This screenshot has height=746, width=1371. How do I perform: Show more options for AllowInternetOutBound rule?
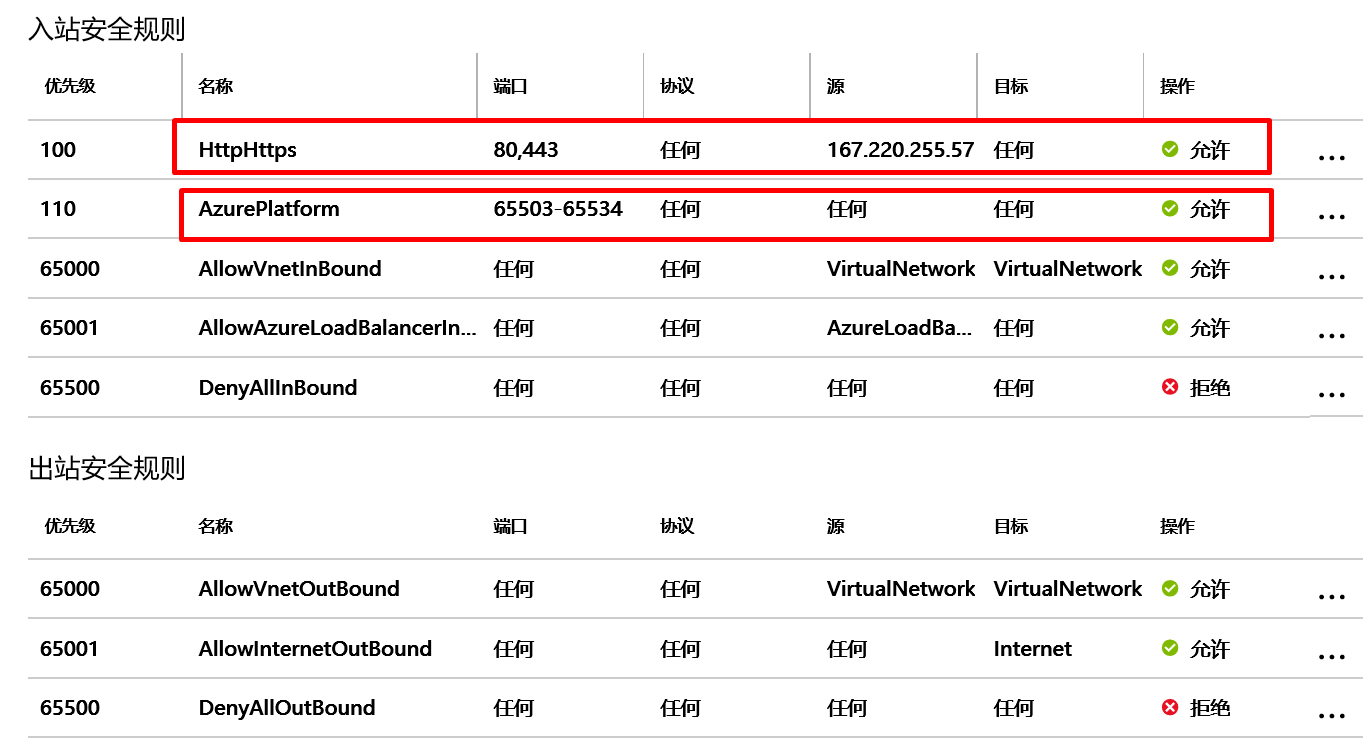[x=1331, y=657]
